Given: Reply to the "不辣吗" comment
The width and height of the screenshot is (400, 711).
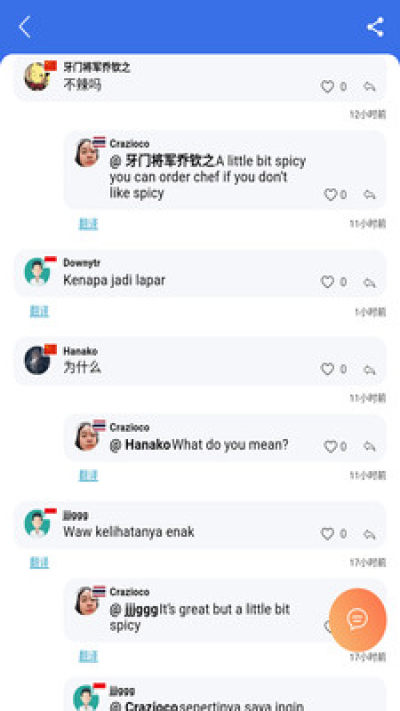Looking at the screenshot, I should coord(370,87).
